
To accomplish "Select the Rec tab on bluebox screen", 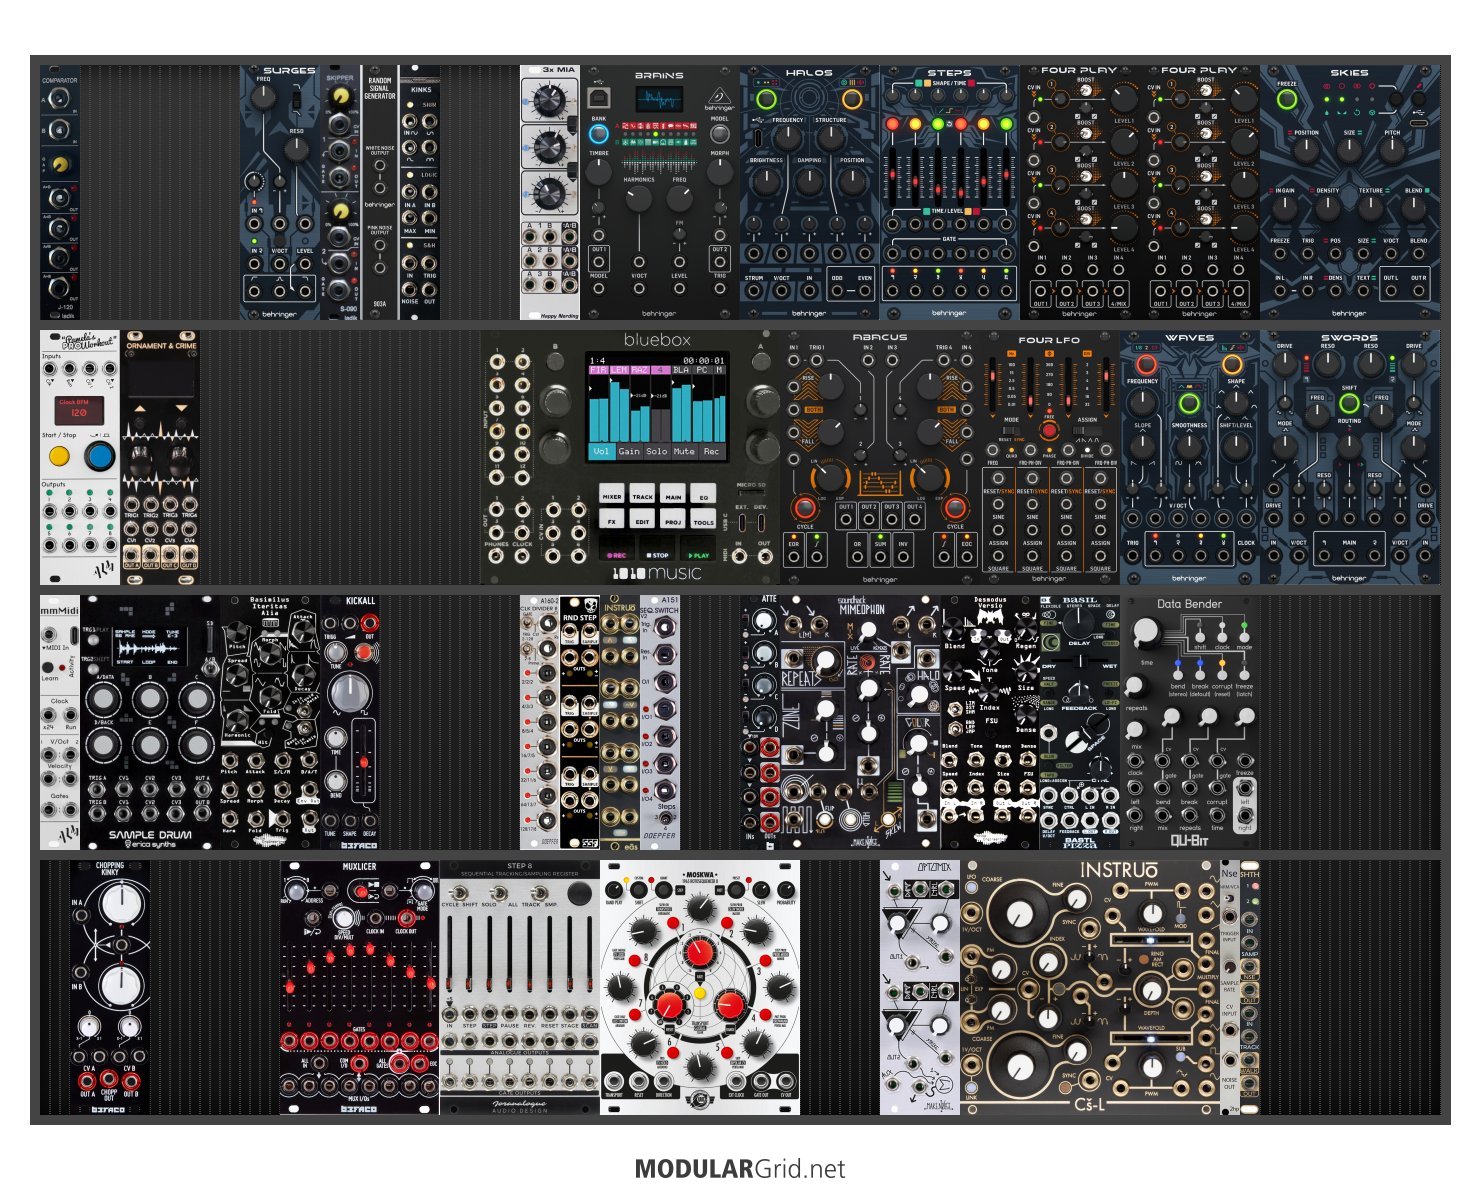I will [x=711, y=451].
